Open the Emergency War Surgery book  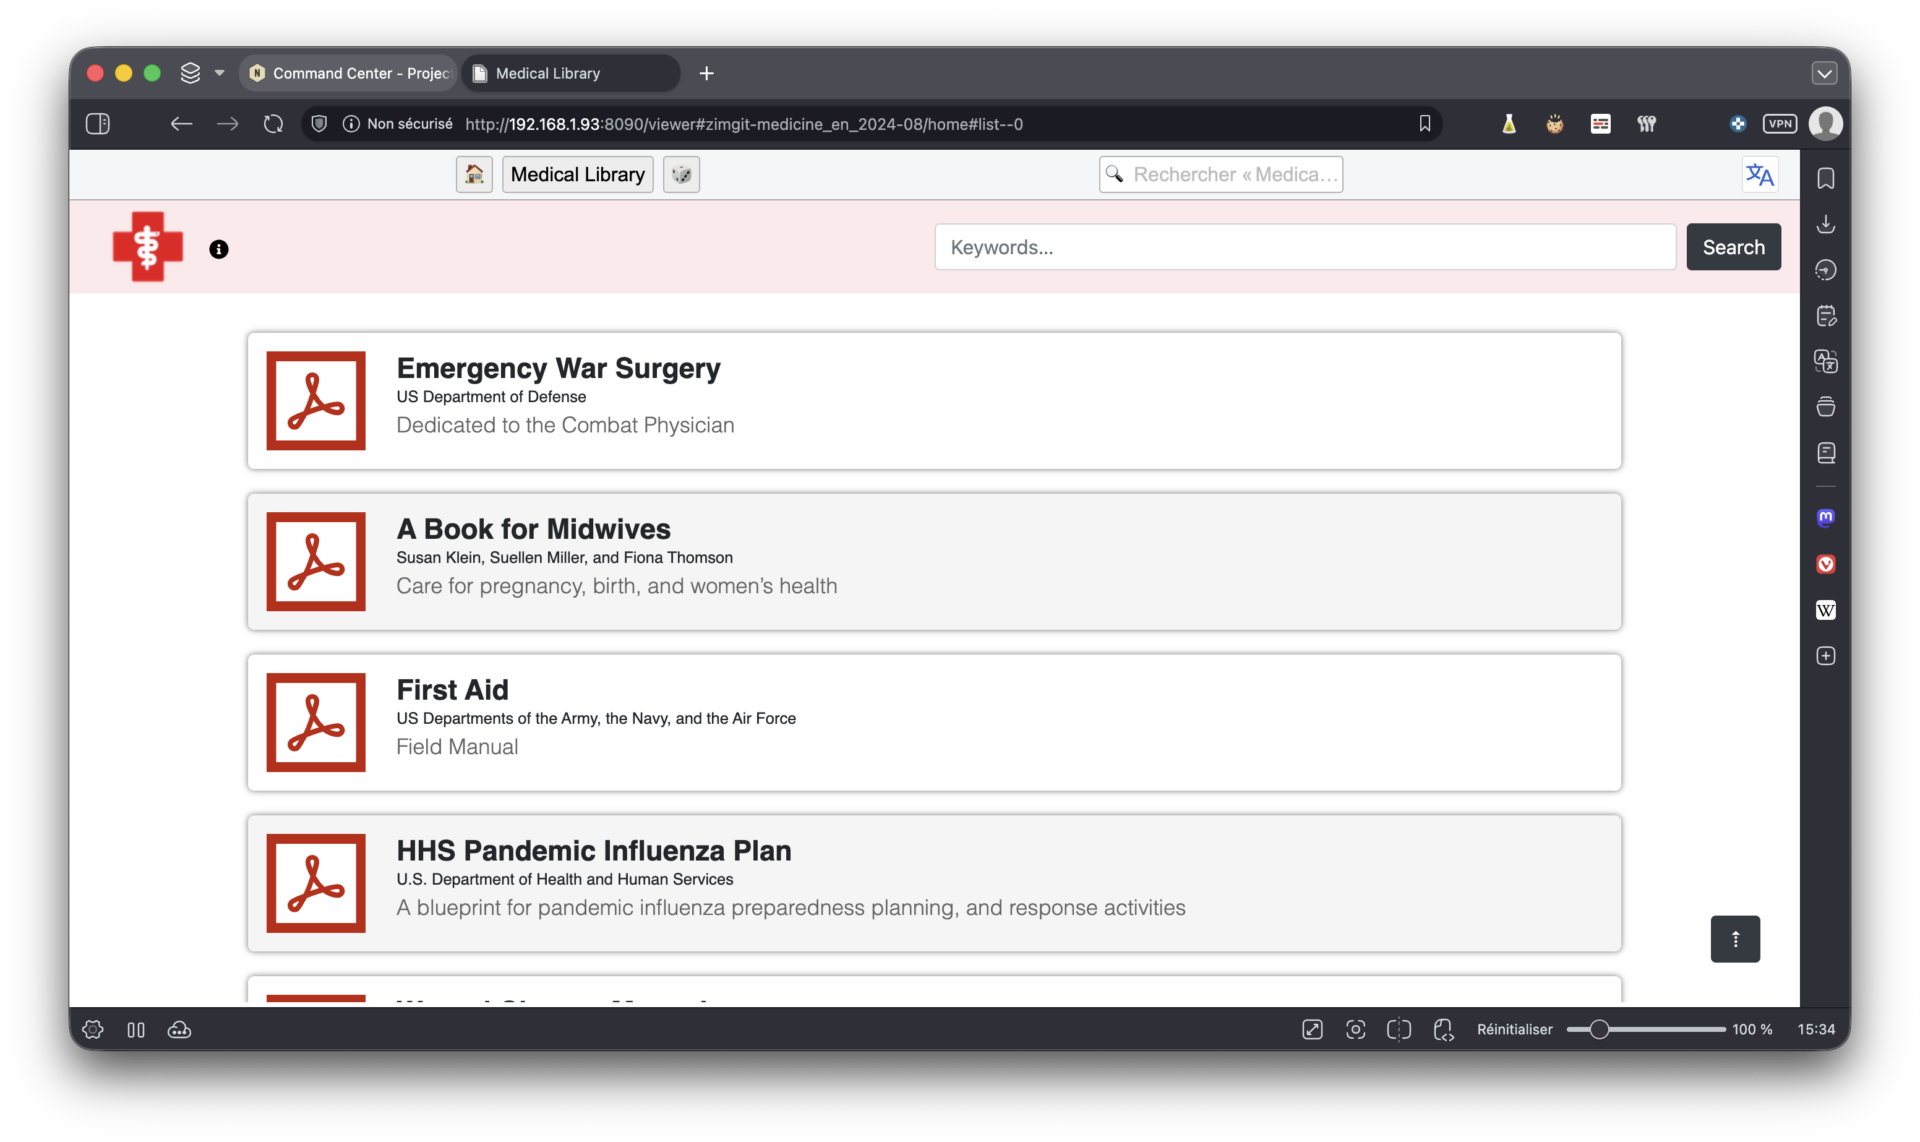point(558,369)
